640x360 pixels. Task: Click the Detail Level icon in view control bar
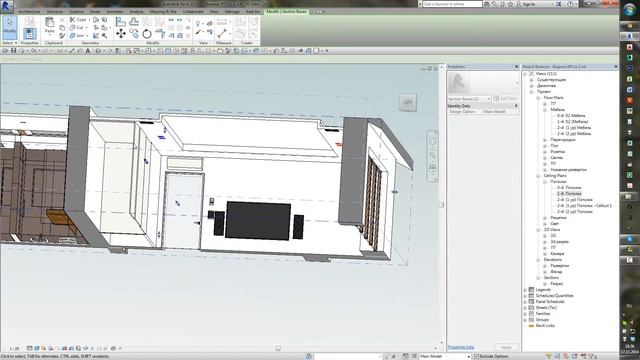point(29,349)
